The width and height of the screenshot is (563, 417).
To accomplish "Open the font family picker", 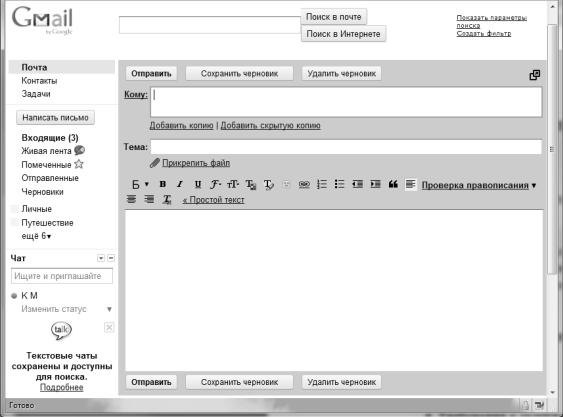I will click(215, 184).
